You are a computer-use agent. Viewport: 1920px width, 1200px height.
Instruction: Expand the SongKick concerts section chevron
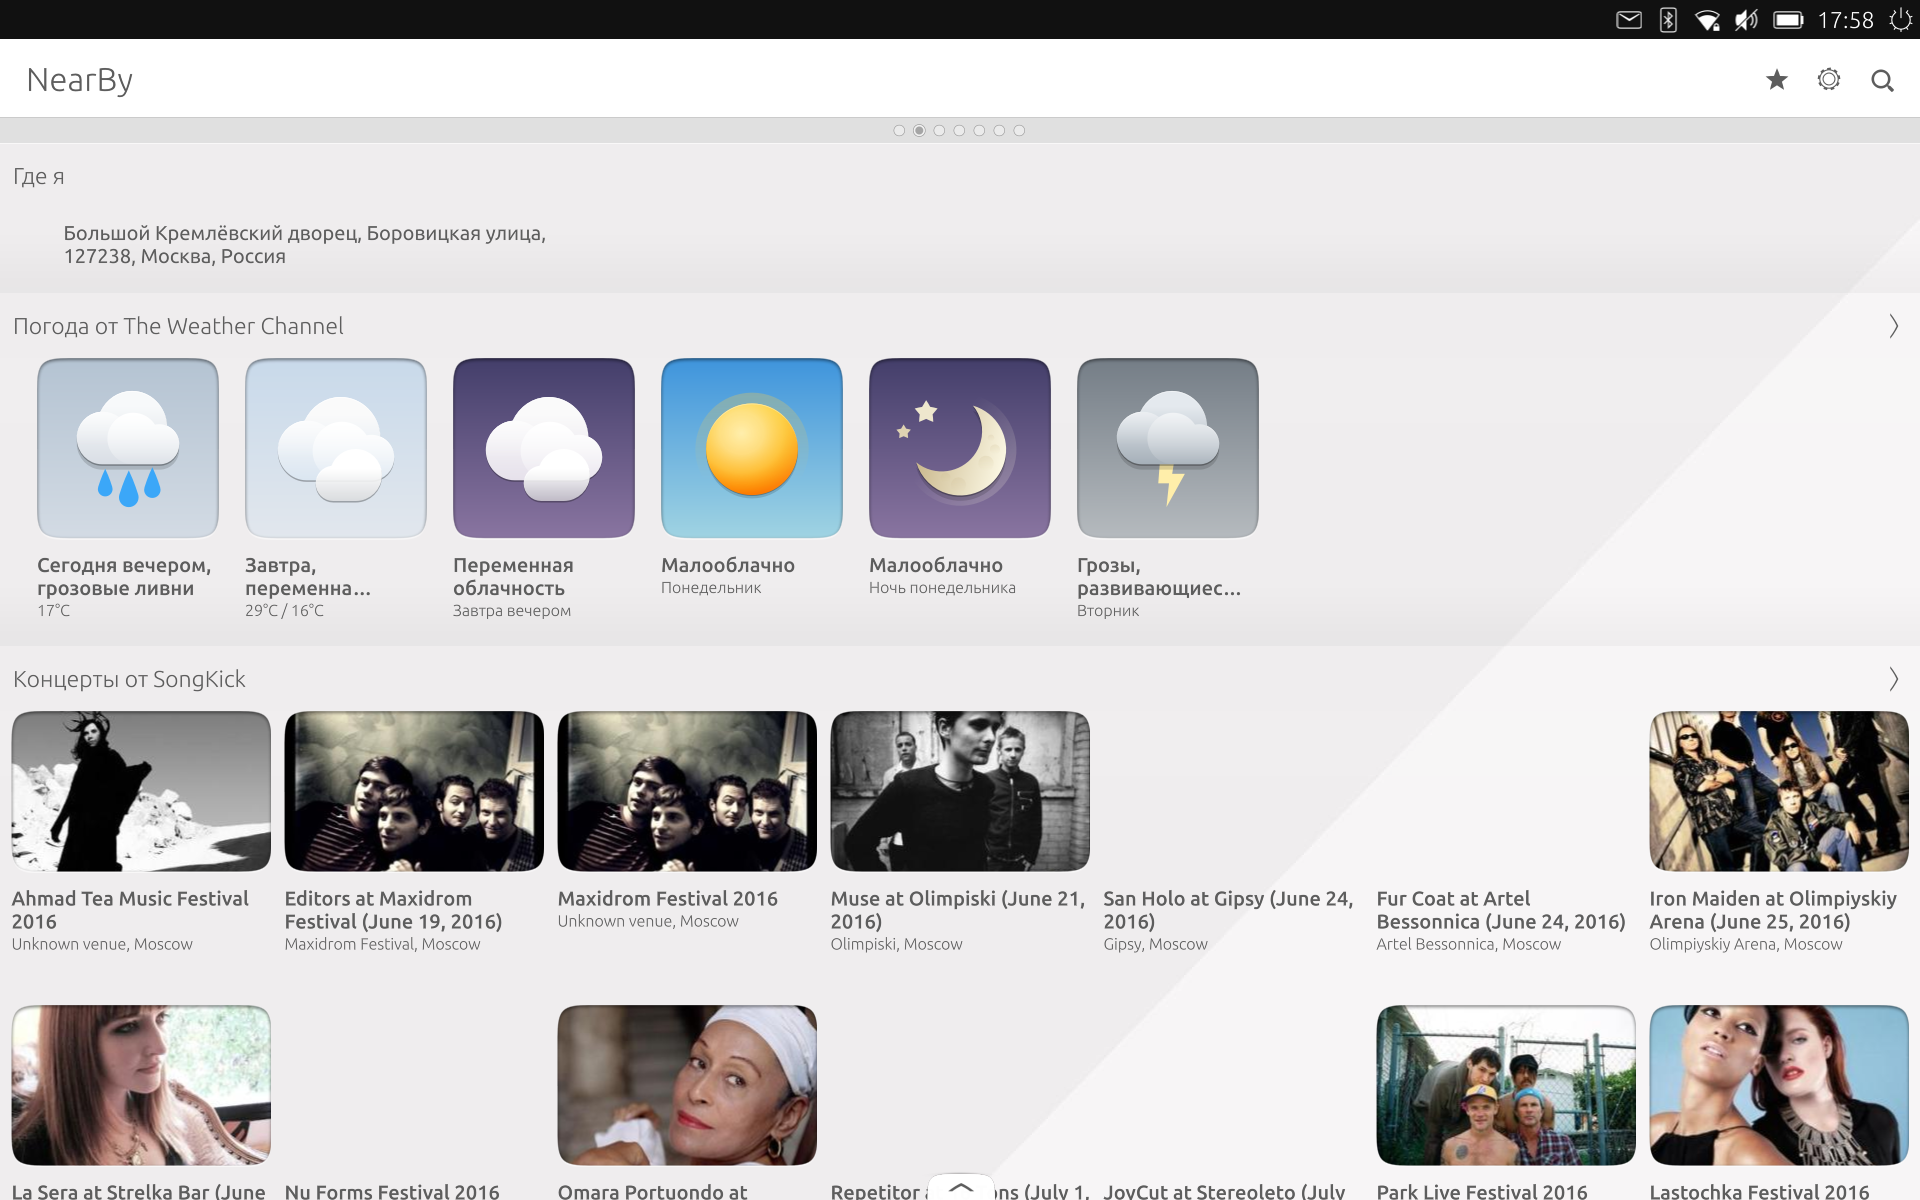(x=1893, y=679)
